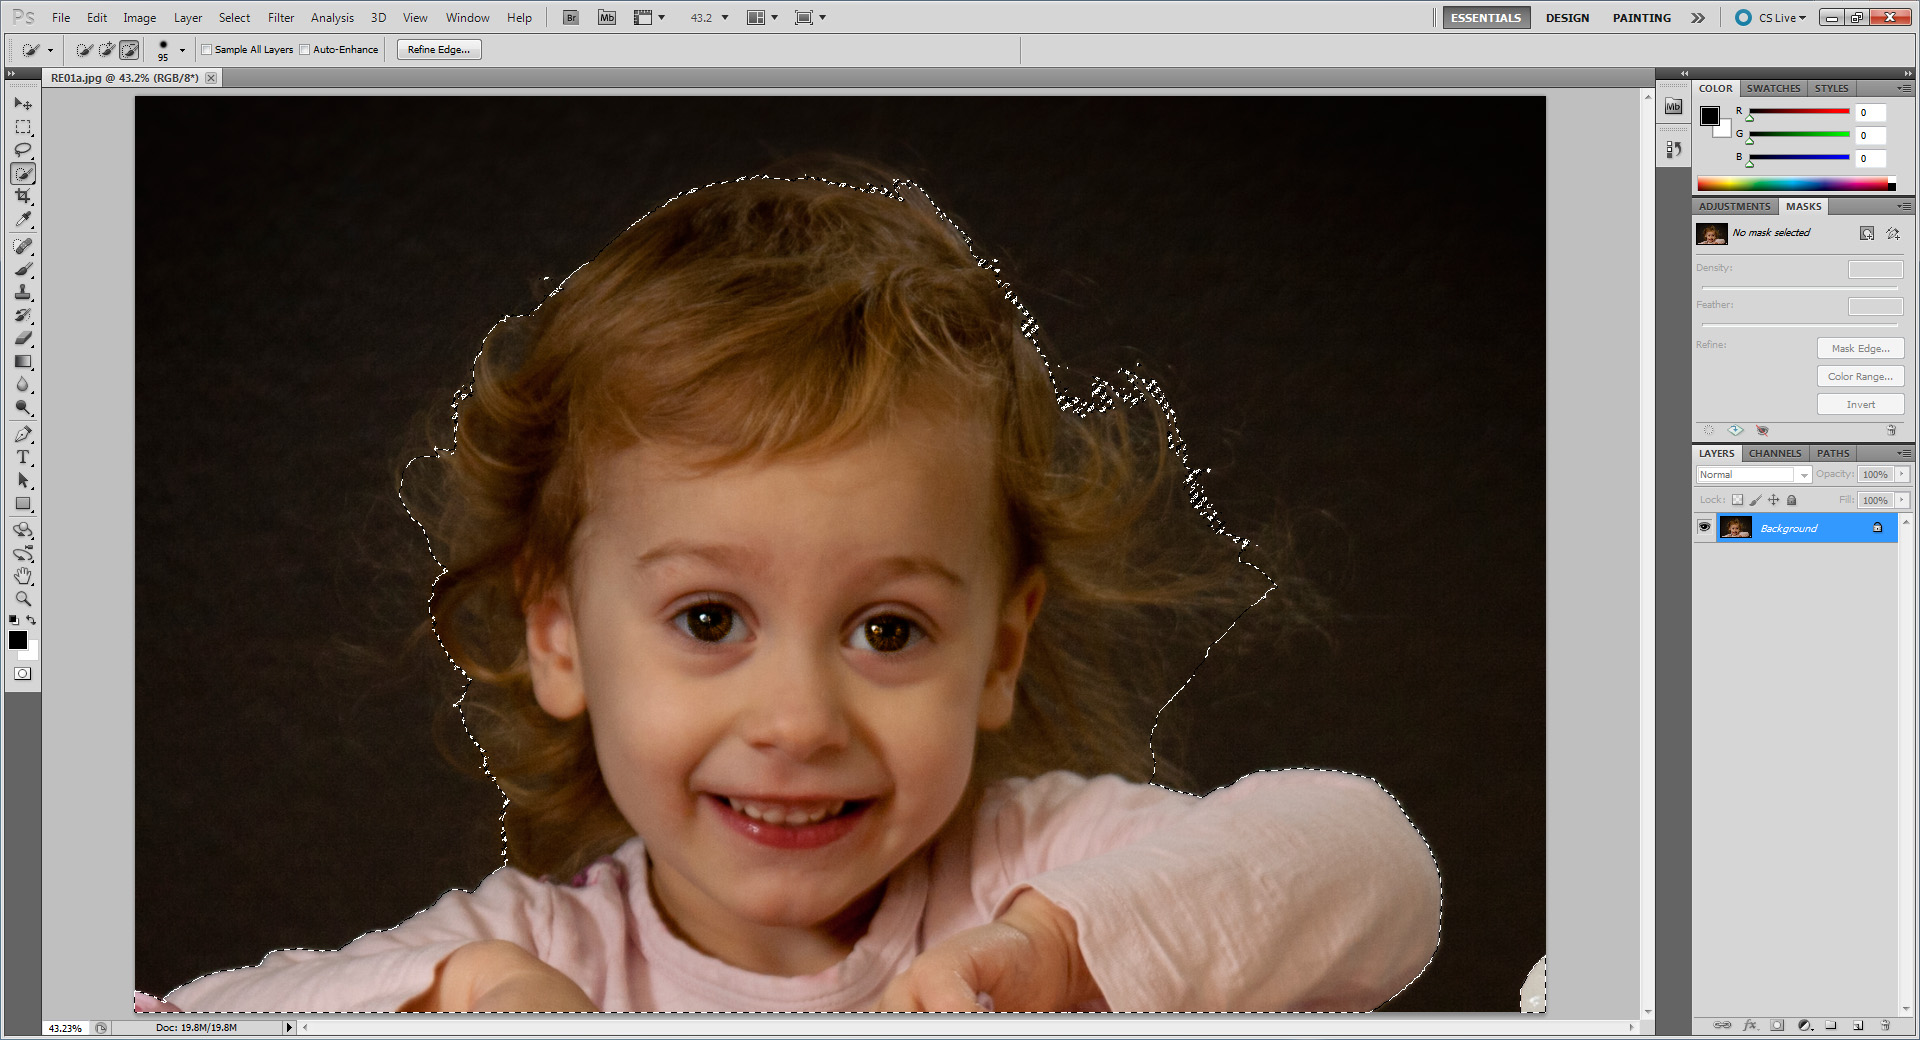Launch Mini Bridge from the menu bar
The width and height of the screenshot is (1920, 1040).
click(607, 17)
